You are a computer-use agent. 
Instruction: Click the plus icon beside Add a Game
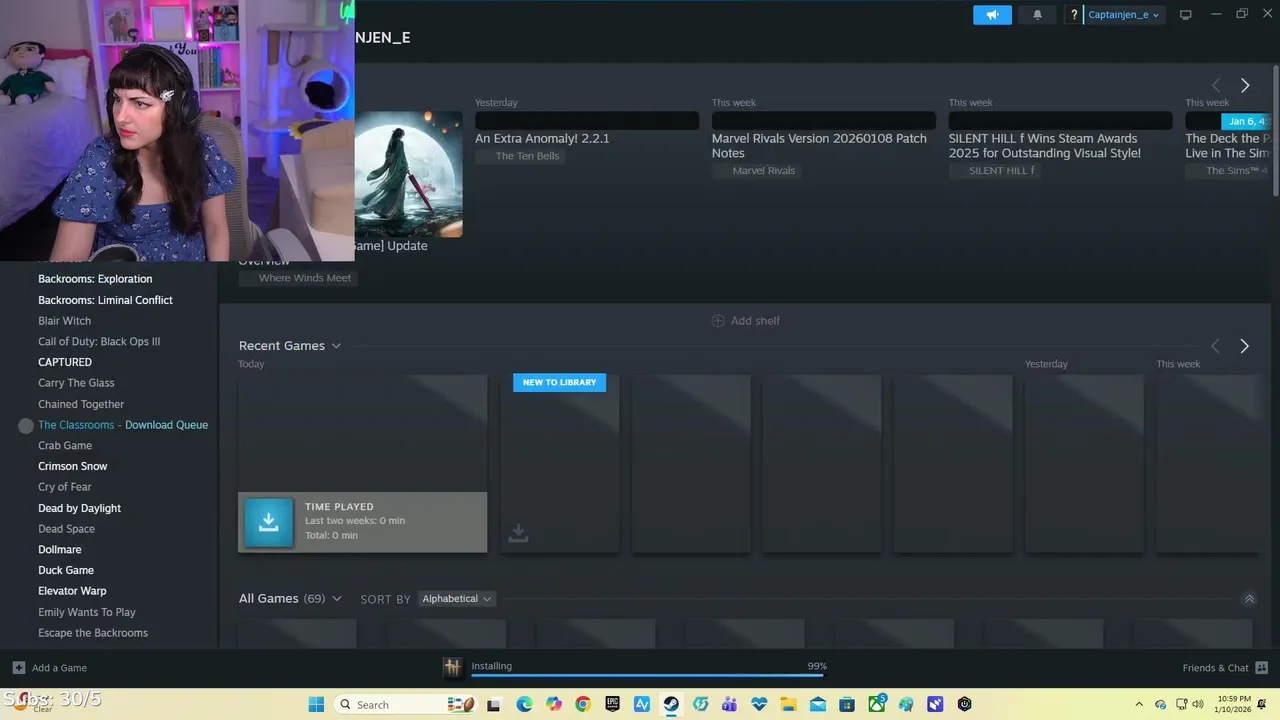click(18, 667)
